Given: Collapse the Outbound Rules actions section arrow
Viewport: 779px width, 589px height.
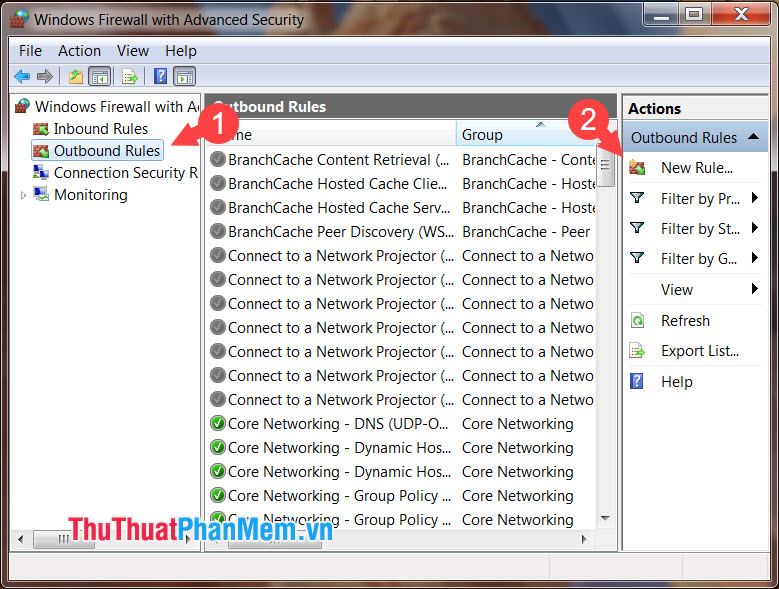Looking at the screenshot, I should coord(753,137).
